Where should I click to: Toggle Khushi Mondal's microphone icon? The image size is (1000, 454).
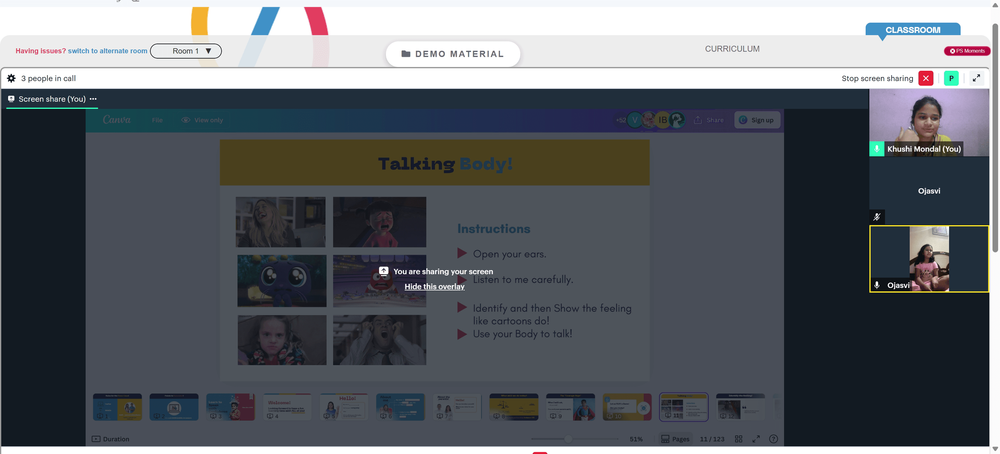[877, 149]
